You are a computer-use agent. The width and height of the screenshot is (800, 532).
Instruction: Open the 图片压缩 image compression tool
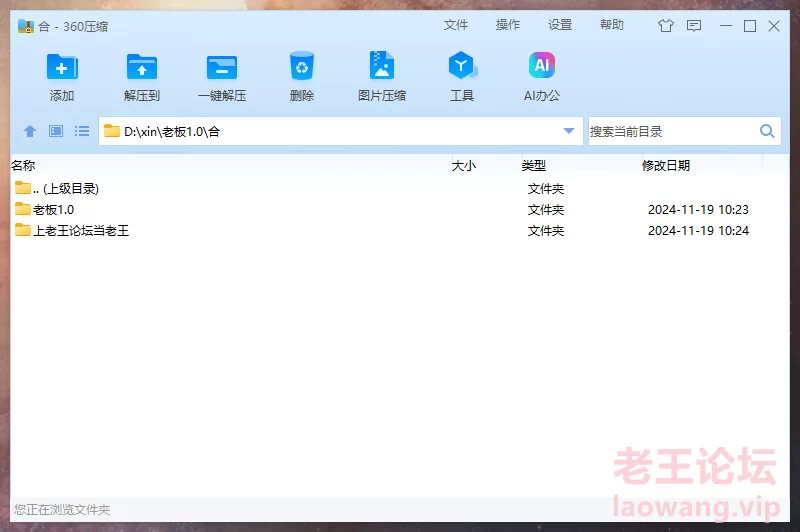(382, 65)
